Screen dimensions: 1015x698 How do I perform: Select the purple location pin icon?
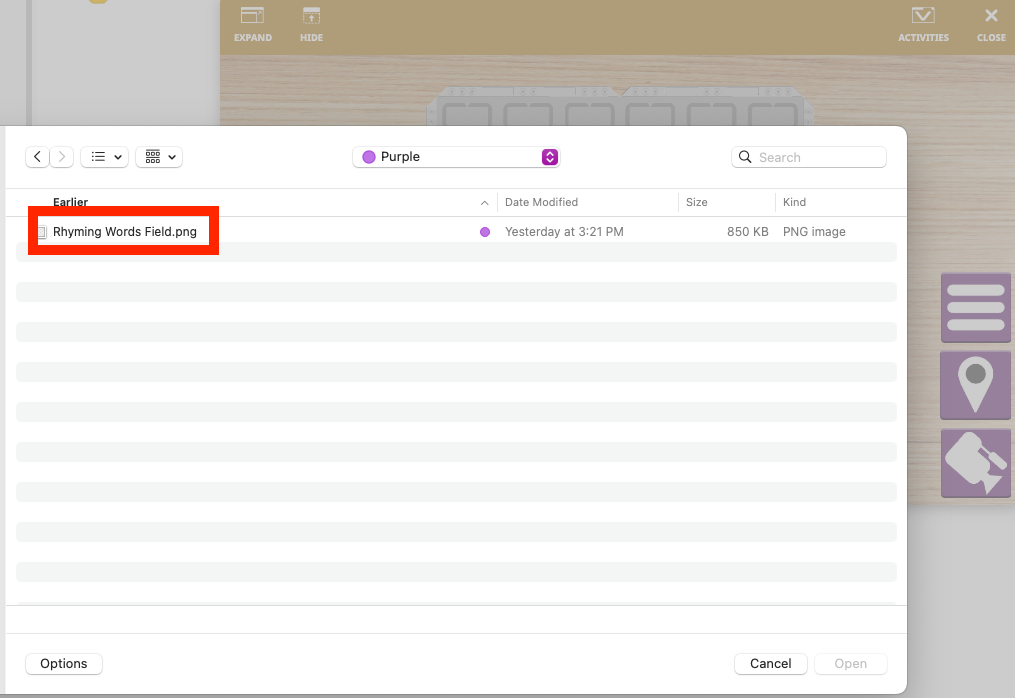click(975, 385)
